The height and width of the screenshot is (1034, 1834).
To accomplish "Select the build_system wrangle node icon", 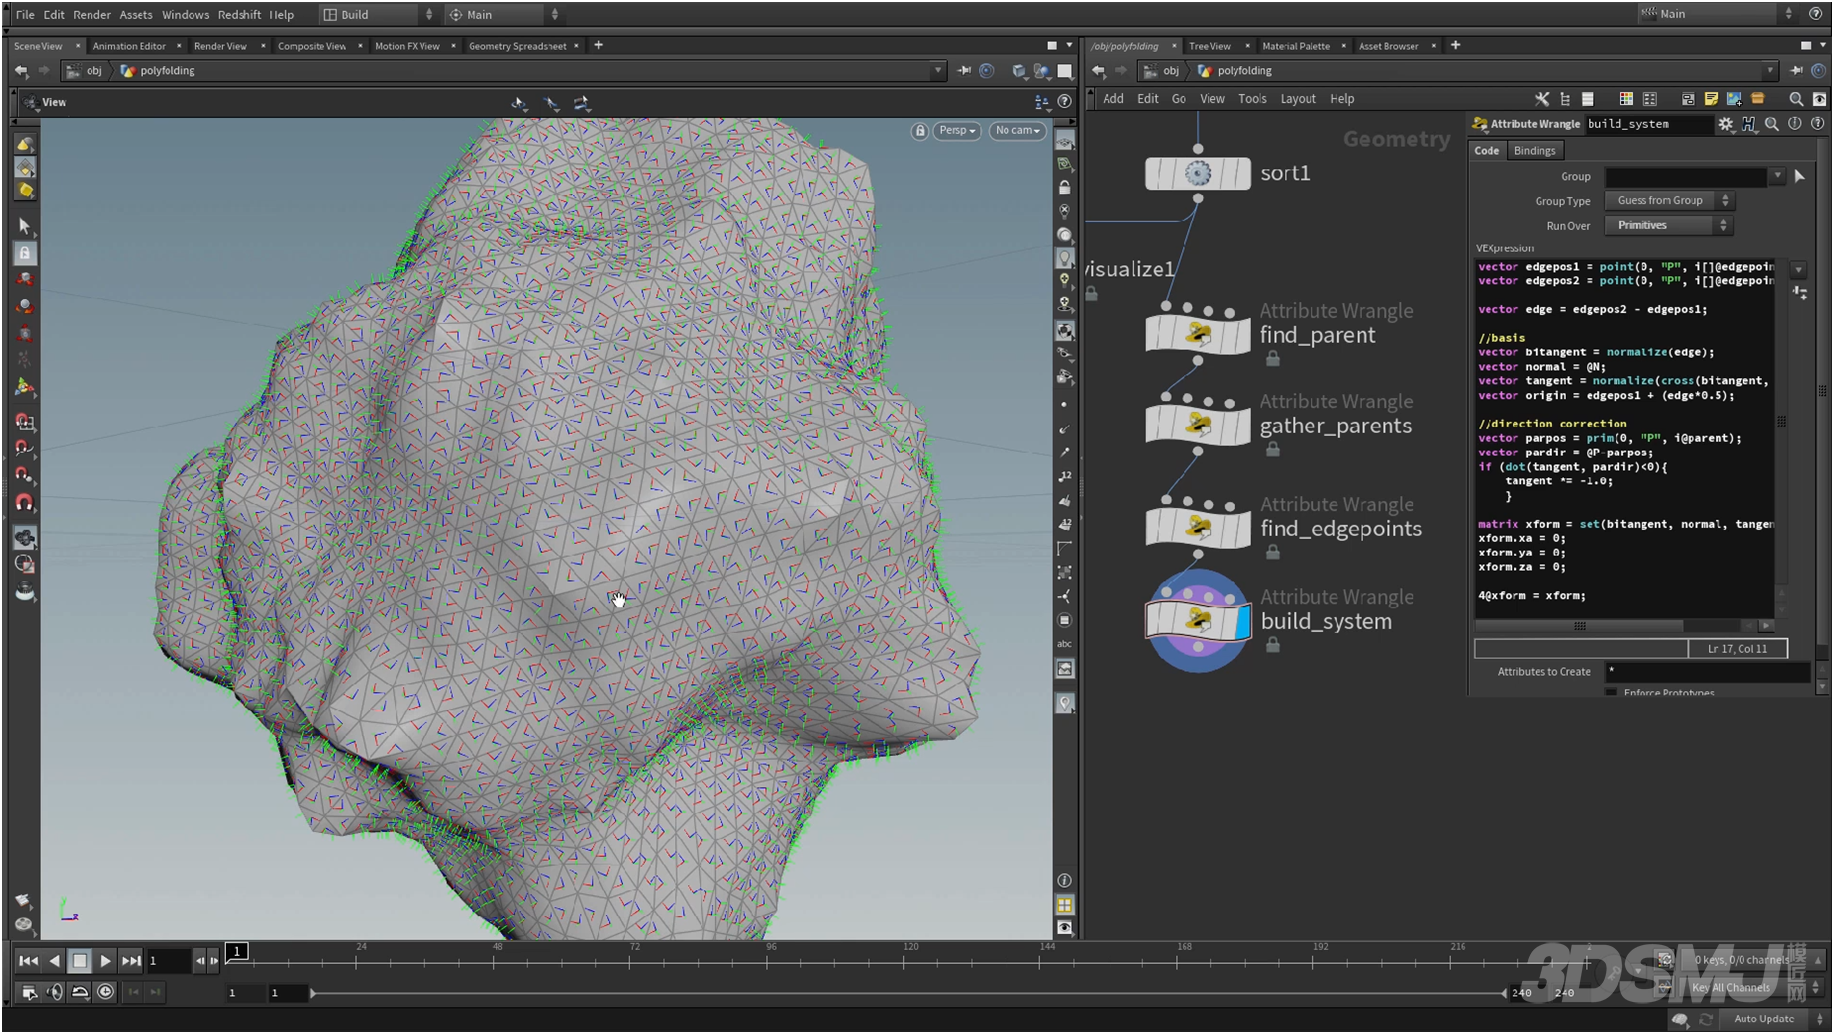I will (1197, 620).
